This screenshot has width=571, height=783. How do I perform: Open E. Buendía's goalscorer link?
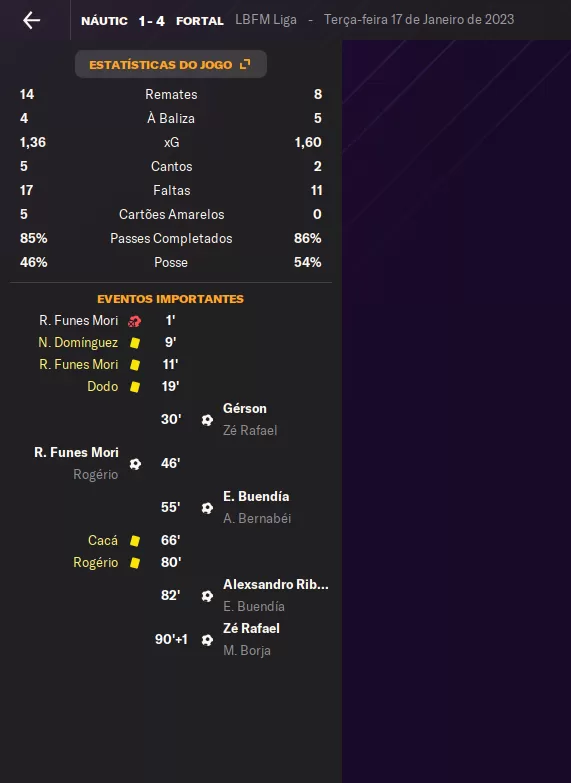click(256, 496)
